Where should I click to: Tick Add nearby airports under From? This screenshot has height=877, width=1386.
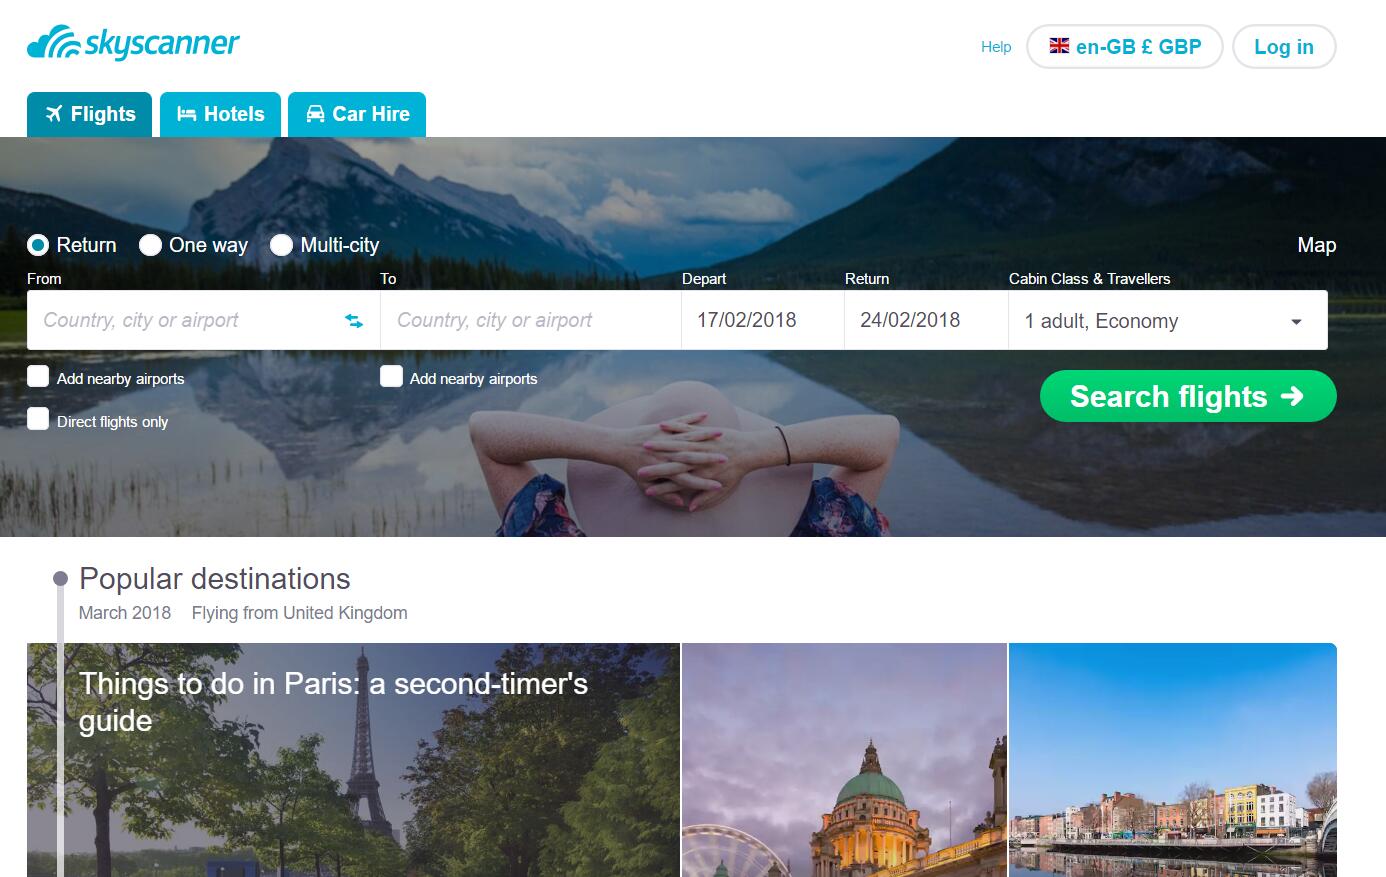(x=38, y=376)
